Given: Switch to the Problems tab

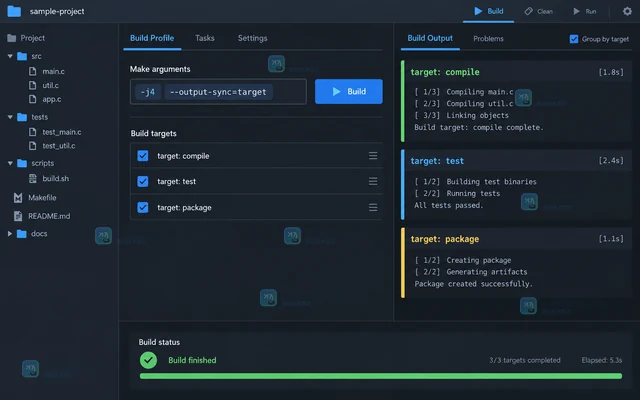Looking at the screenshot, I should 488,38.
